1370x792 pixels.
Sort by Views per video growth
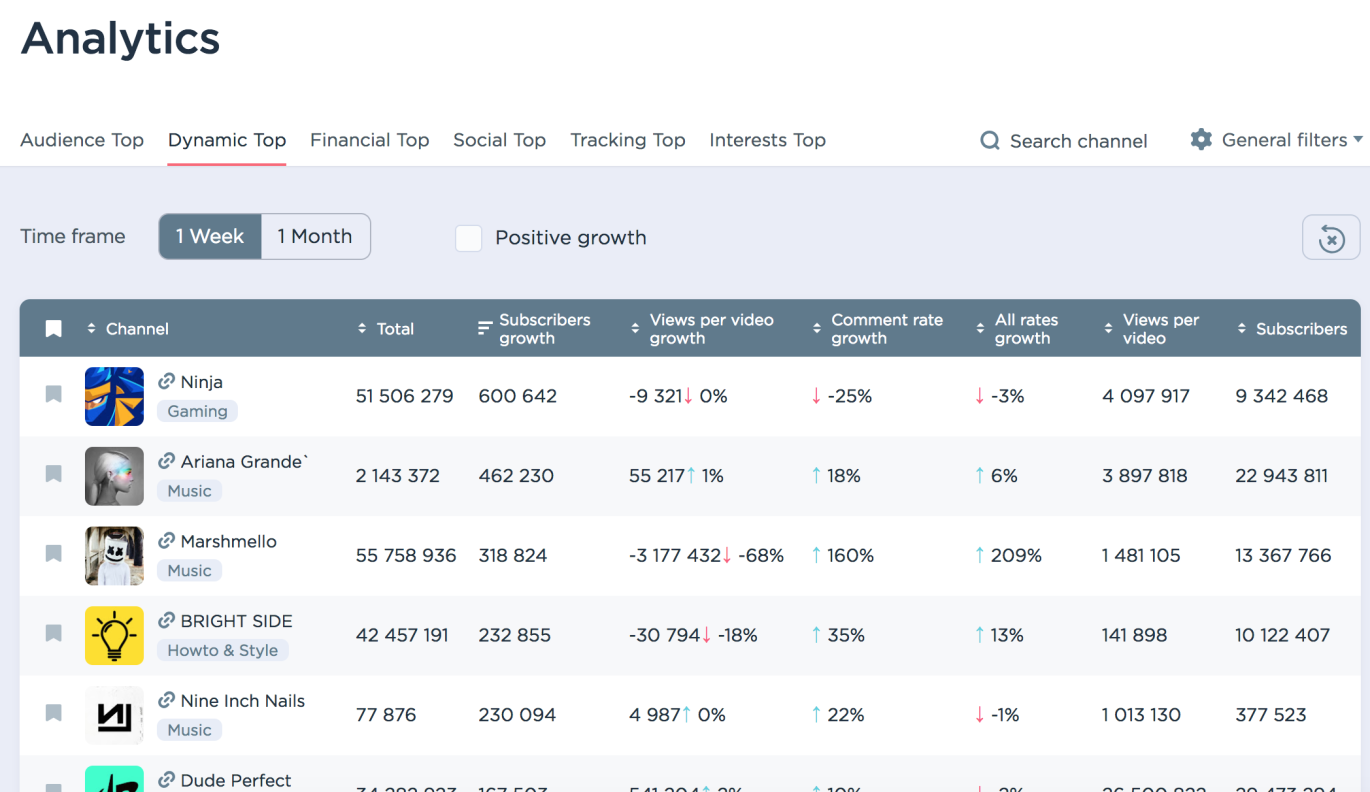[701, 329]
